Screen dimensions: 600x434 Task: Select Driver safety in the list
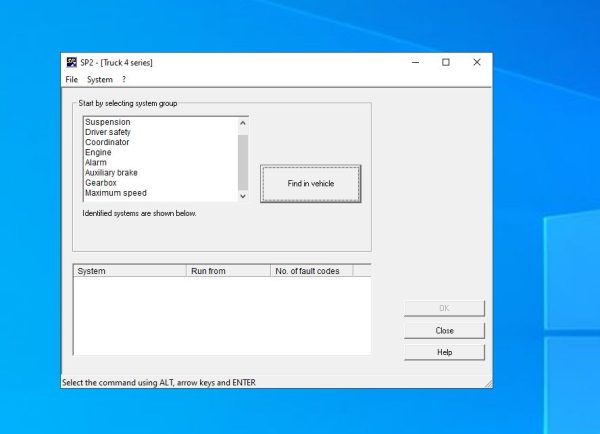(160, 132)
